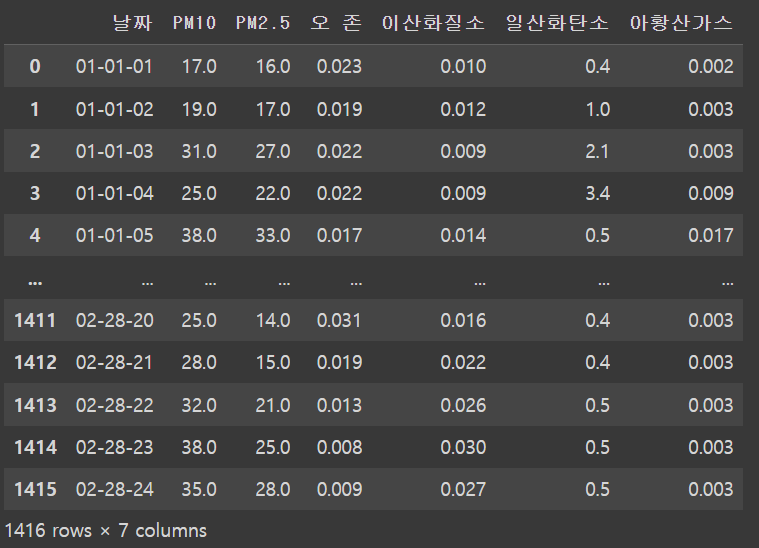Click date cell 01-01-05
Screen dimensions: 759x548
click(x=114, y=235)
